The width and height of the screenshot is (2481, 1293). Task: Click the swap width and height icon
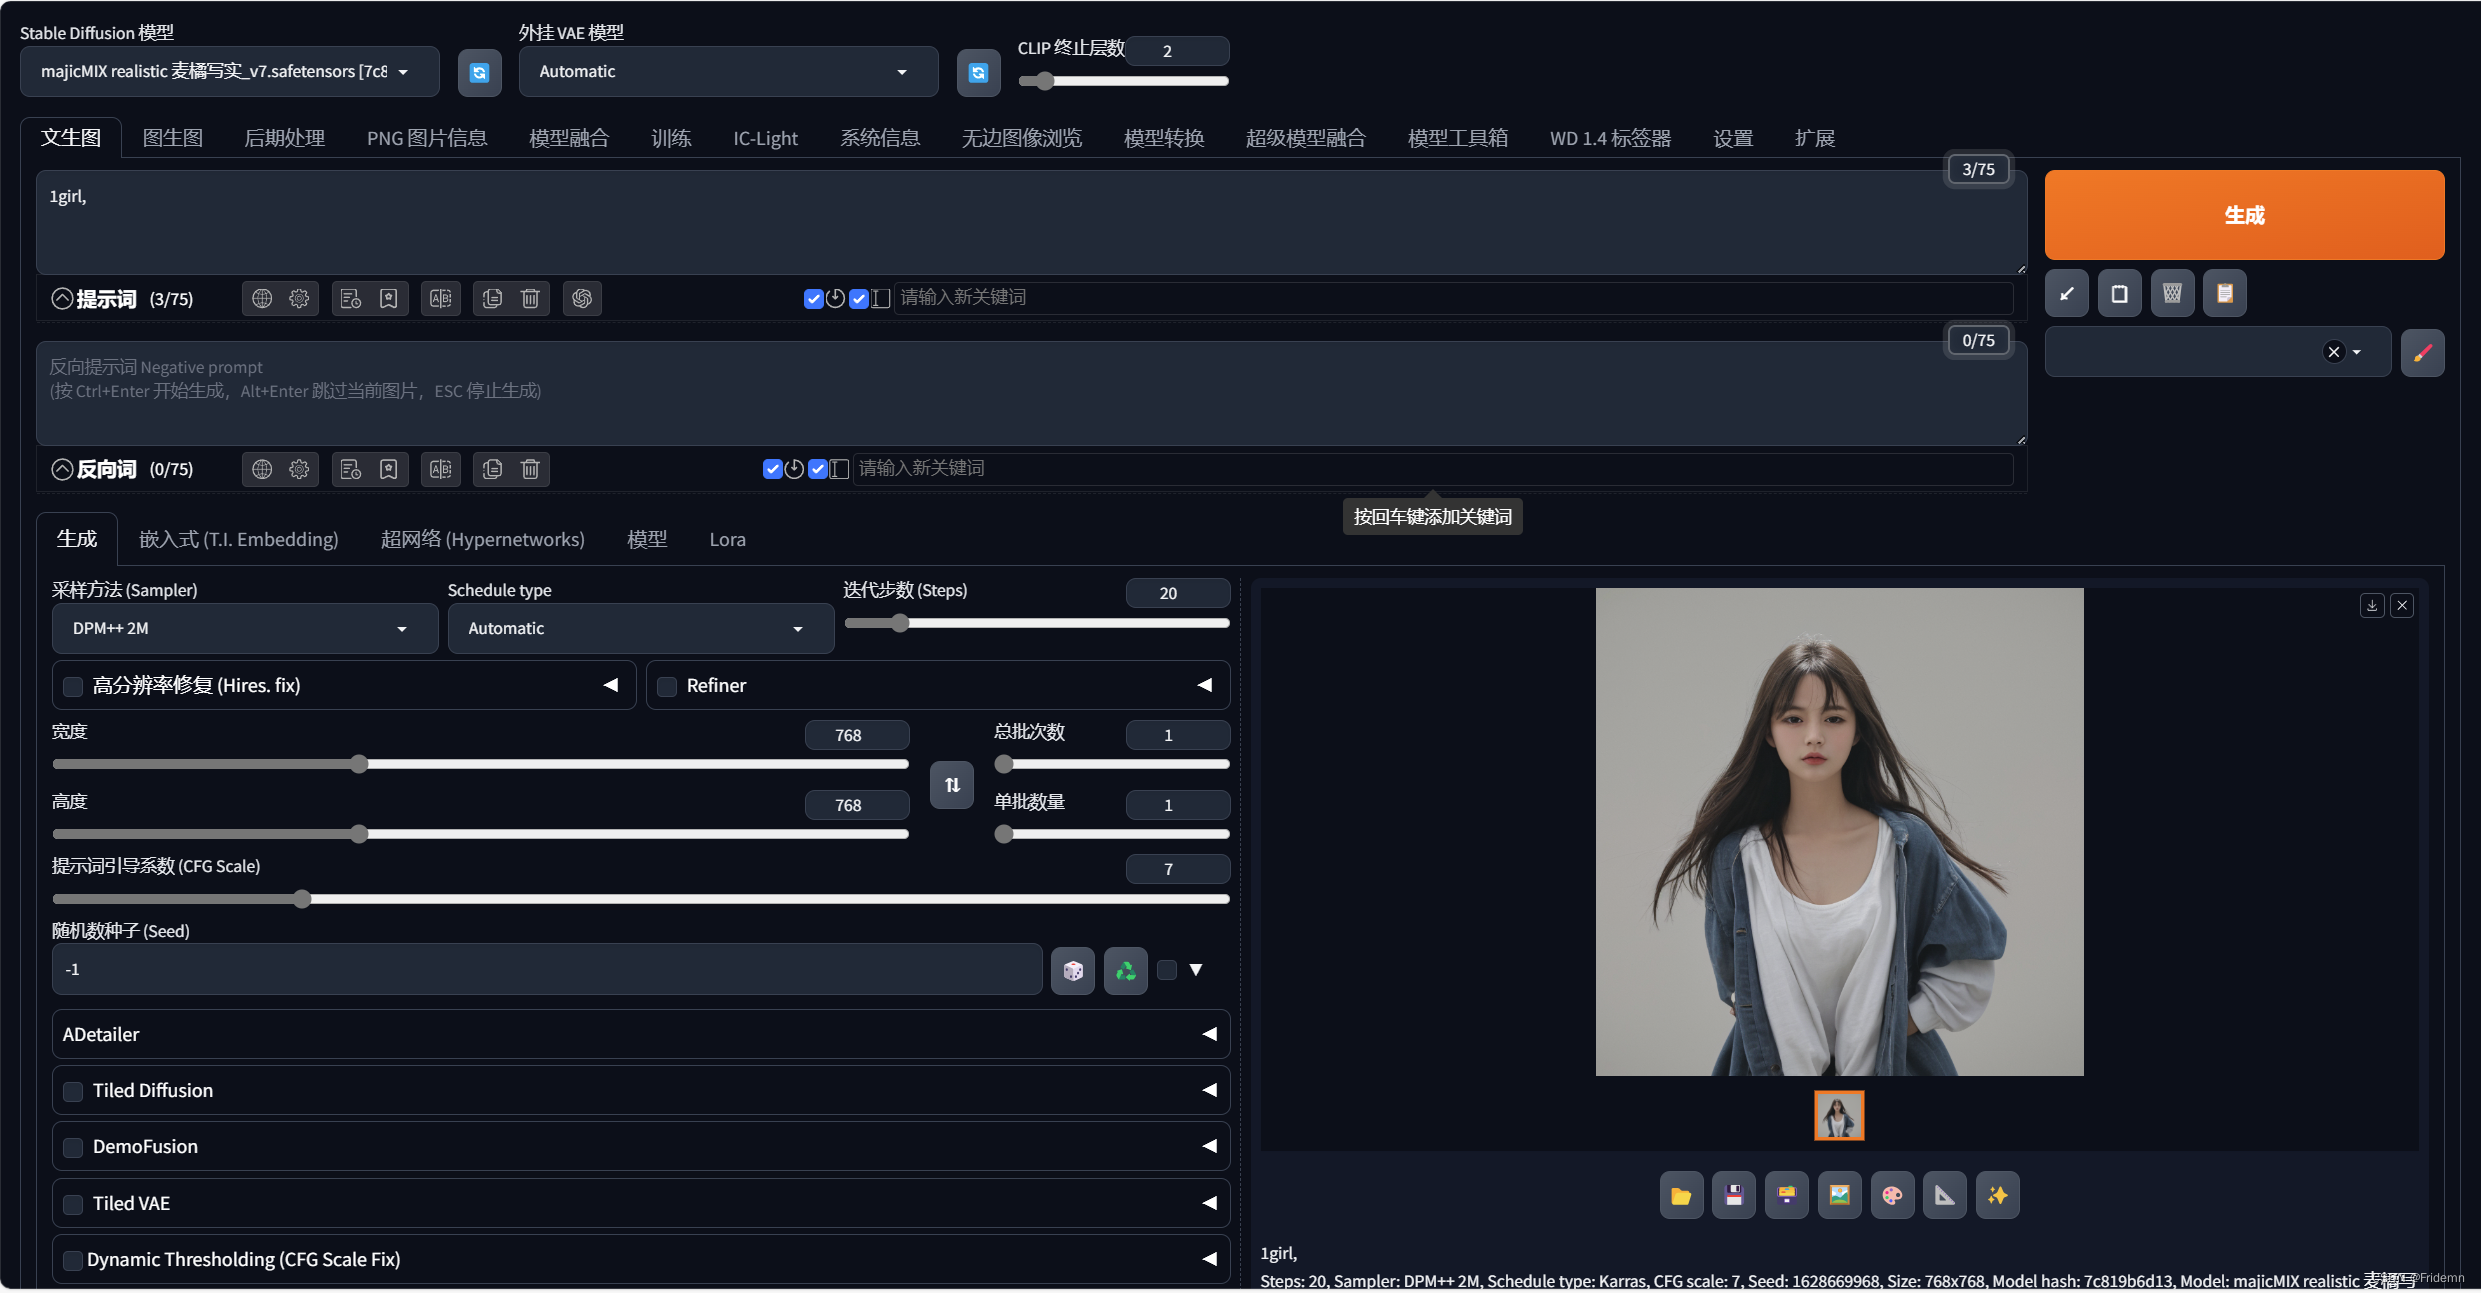pyautogui.click(x=952, y=785)
